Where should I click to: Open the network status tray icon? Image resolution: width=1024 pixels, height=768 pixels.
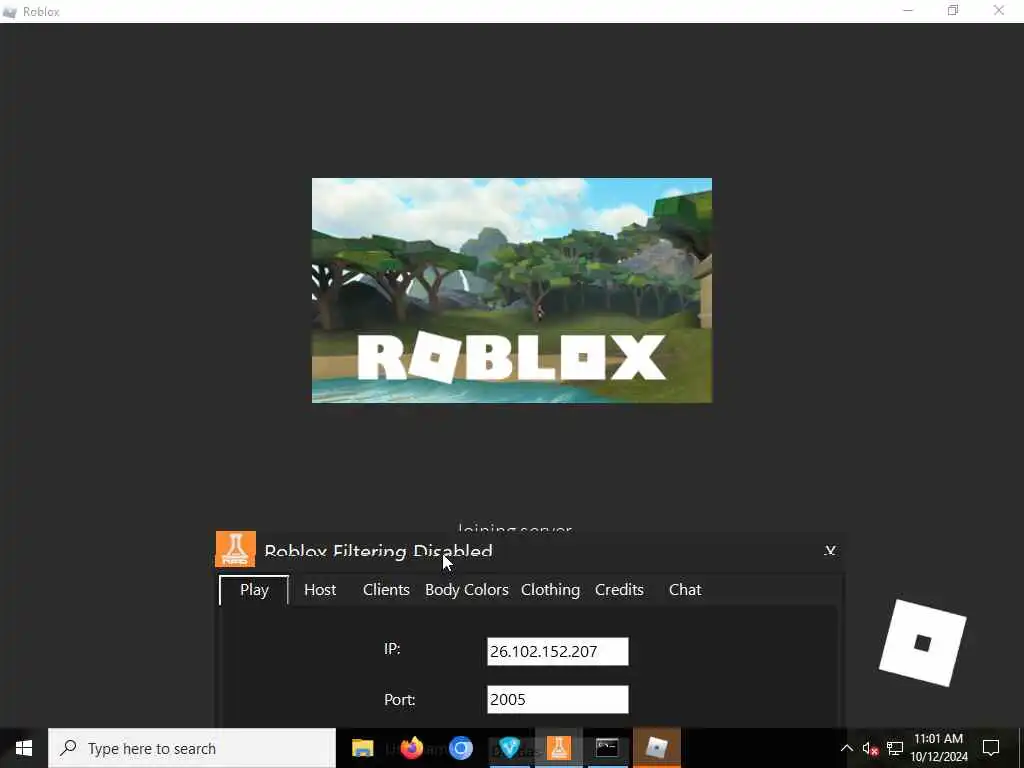click(895, 748)
